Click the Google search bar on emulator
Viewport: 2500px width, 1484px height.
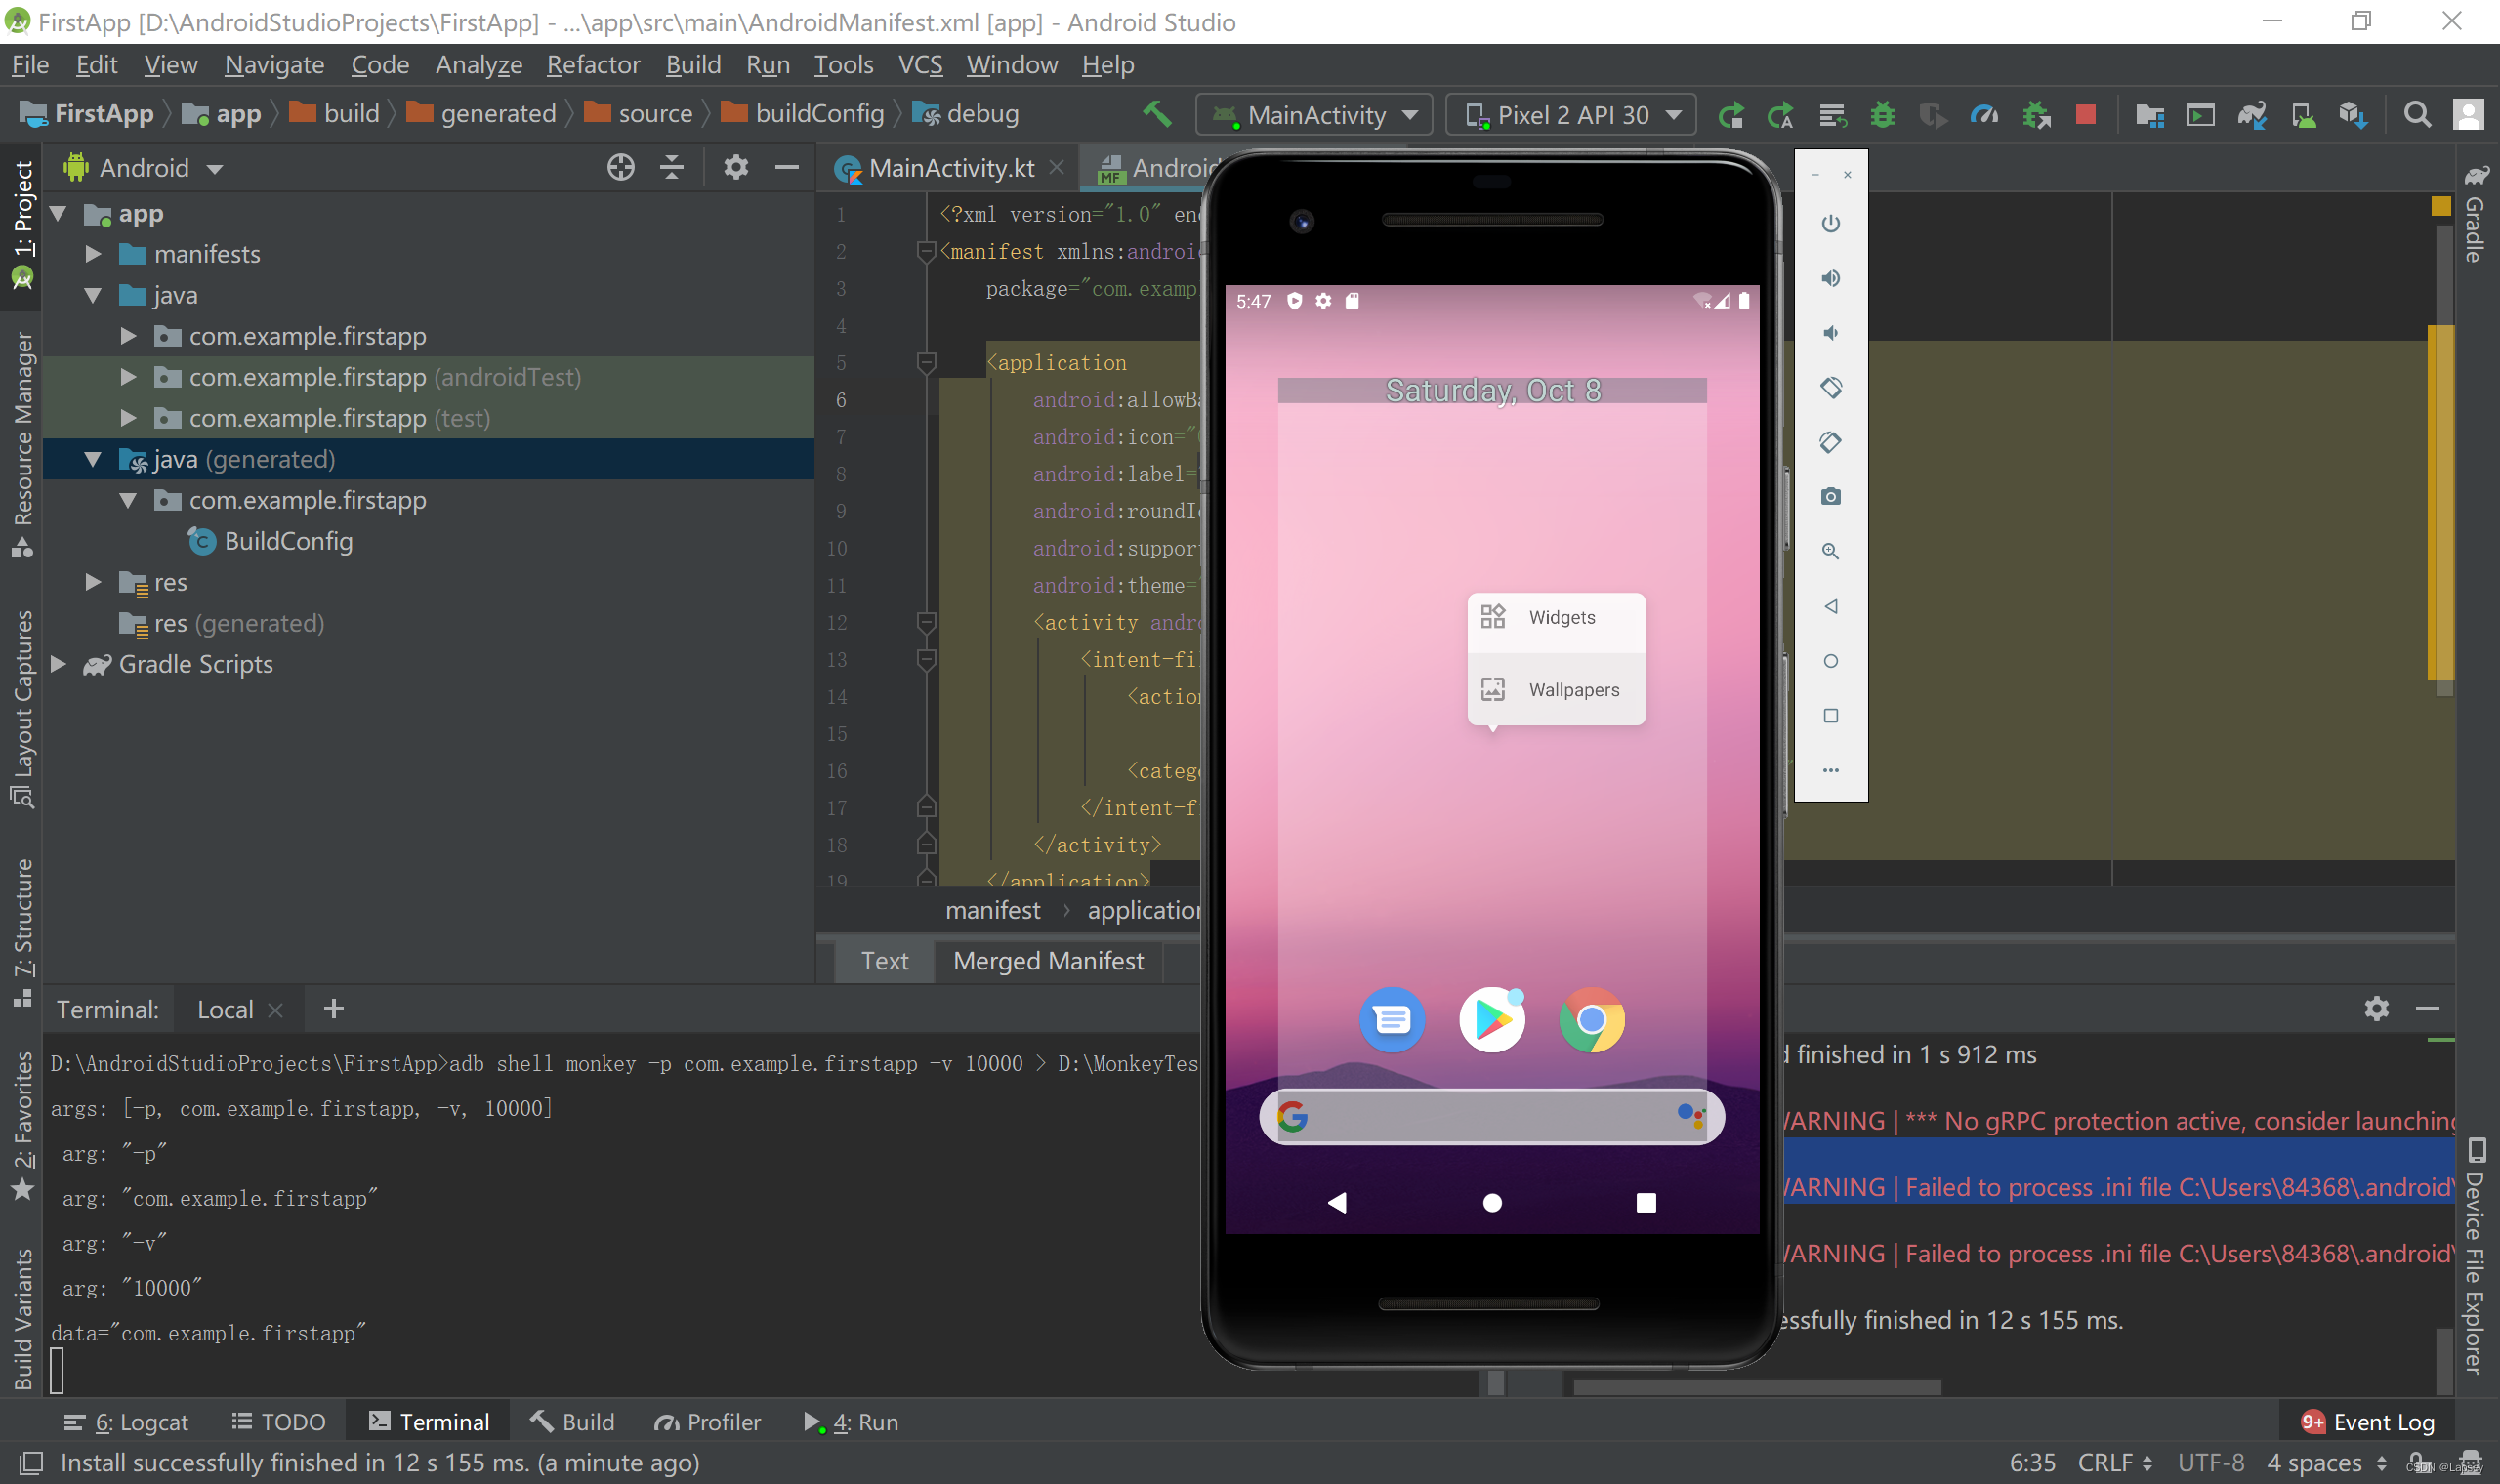(x=1490, y=1116)
